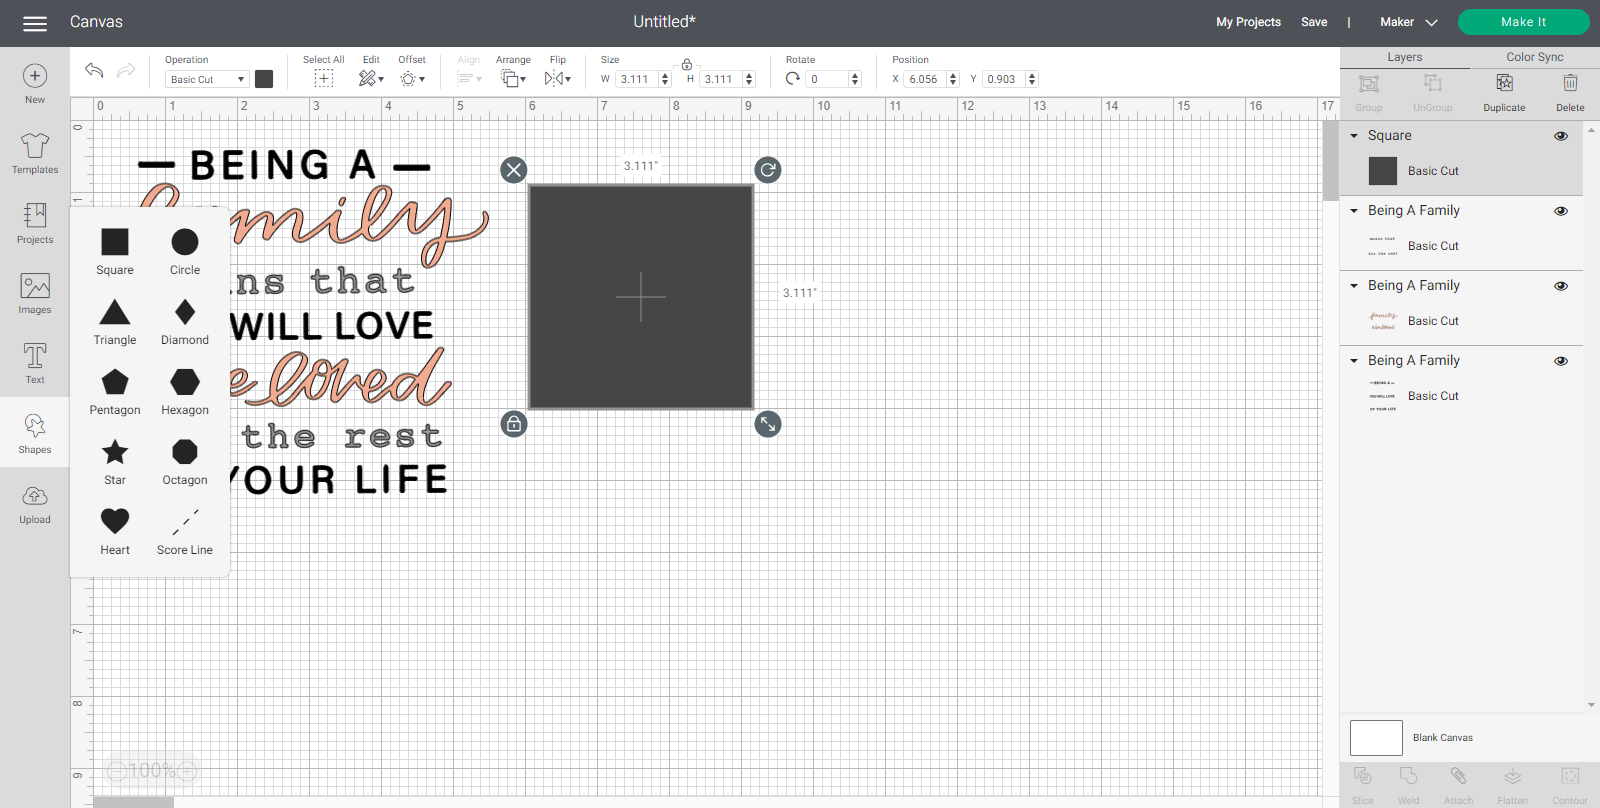Click the Width size input field
This screenshot has height=808, width=1600.
[x=636, y=79]
